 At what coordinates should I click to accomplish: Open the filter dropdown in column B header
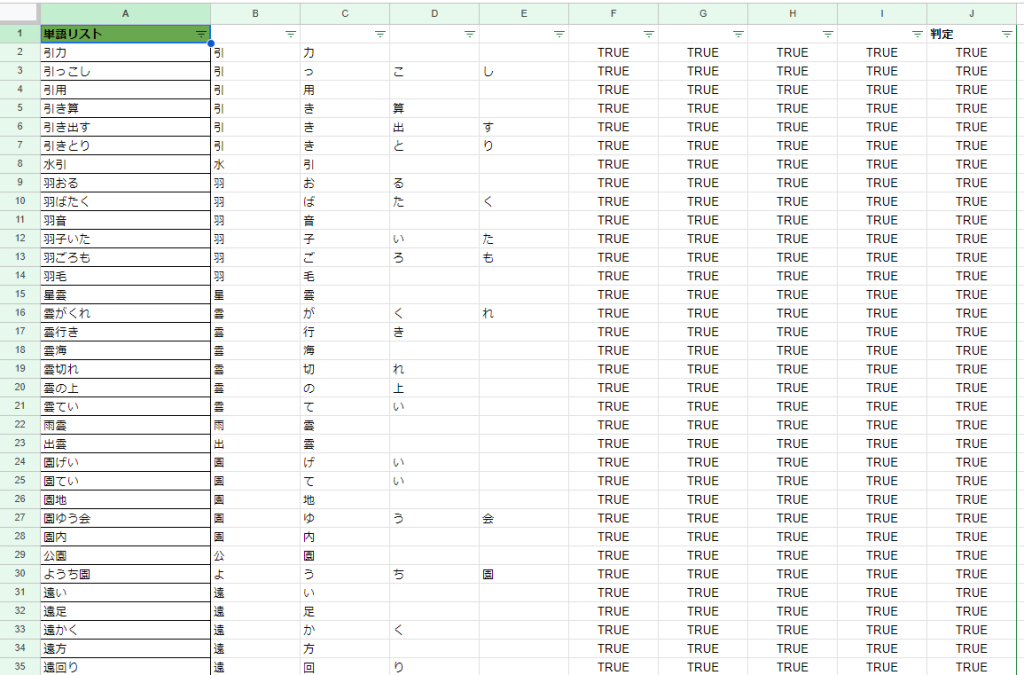[291, 34]
